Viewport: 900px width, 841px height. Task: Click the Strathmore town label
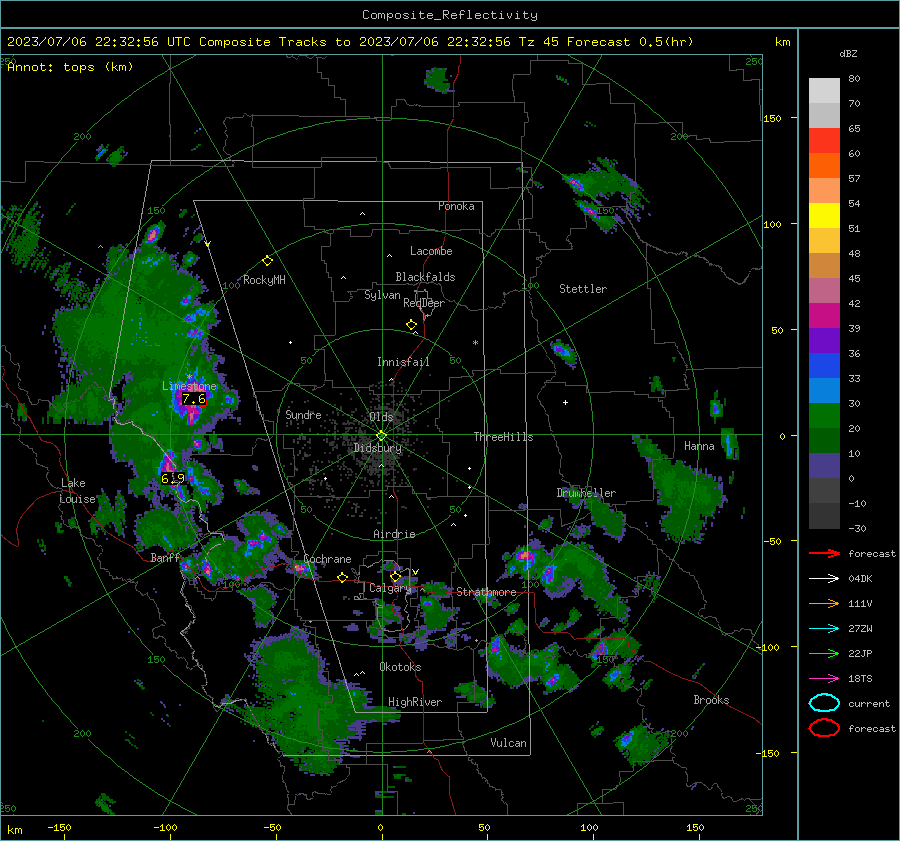[486, 592]
